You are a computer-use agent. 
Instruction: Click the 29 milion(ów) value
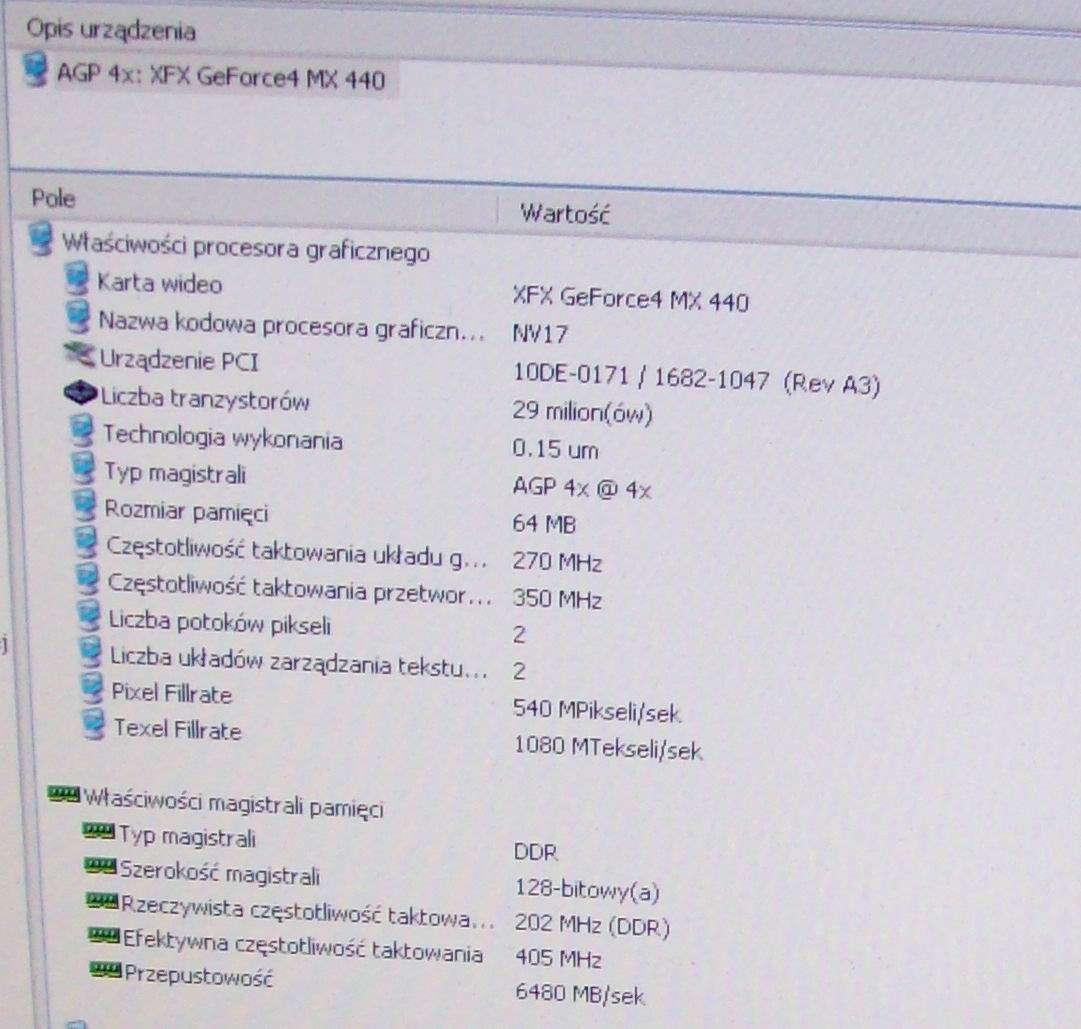click(582, 411)
